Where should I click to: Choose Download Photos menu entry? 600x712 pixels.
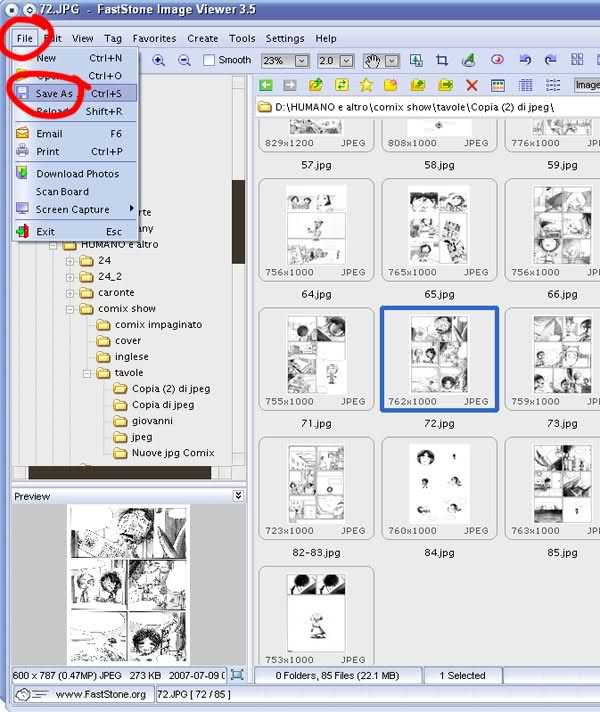75,174
